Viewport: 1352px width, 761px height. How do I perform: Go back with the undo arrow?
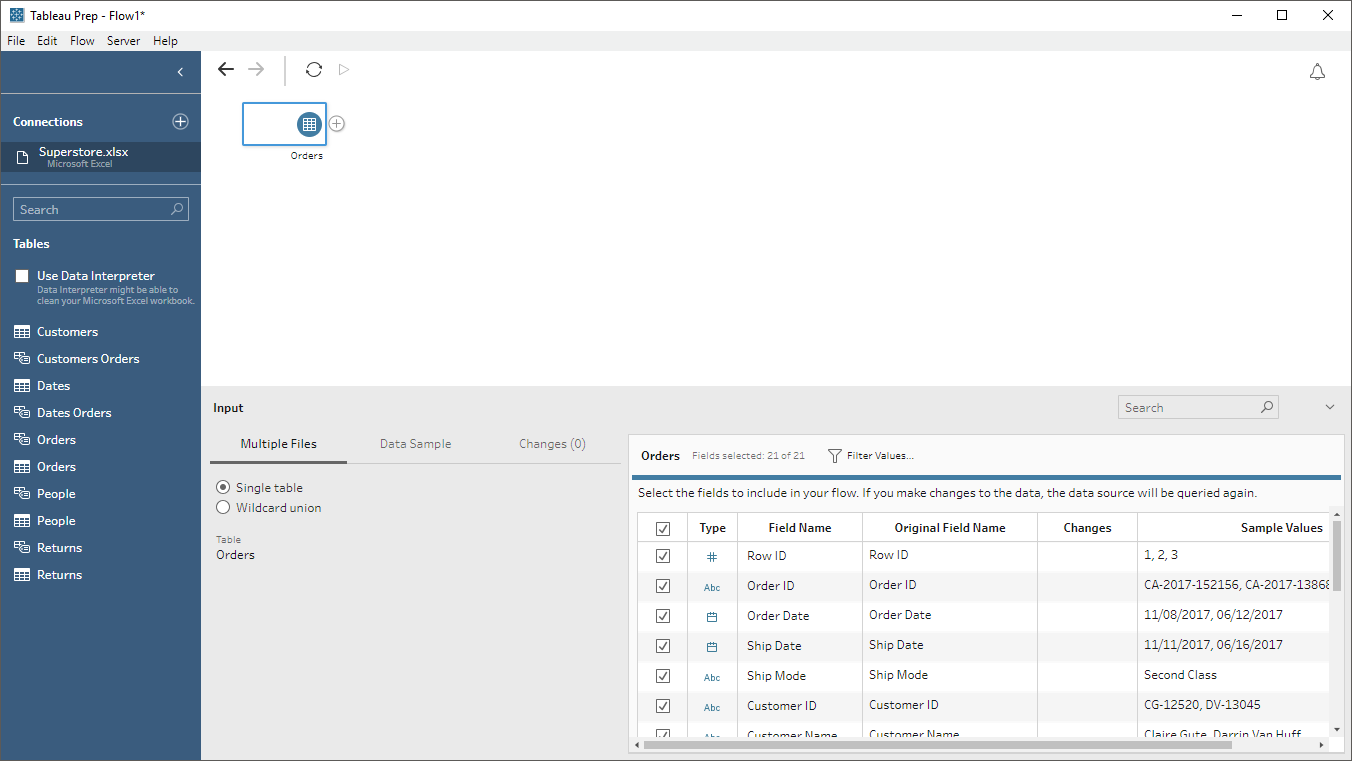tap(226, 69)
